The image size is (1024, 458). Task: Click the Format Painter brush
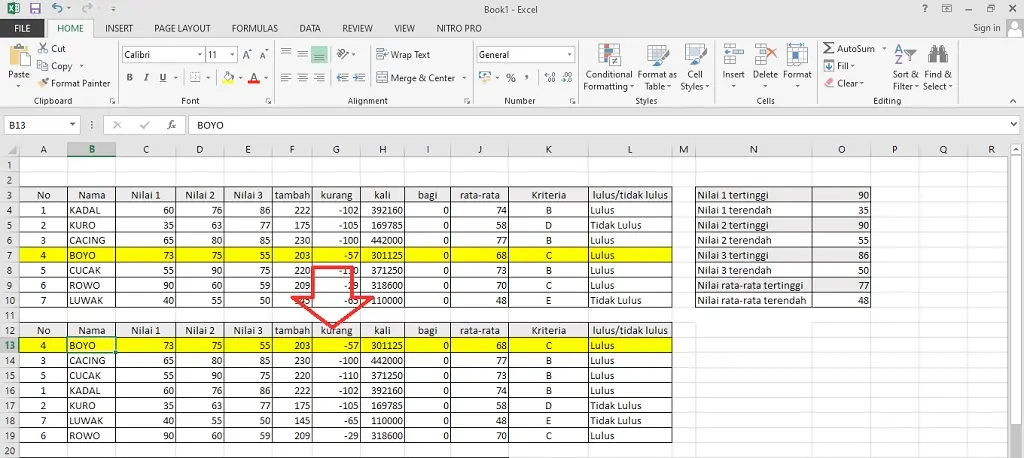tap(43, 83)
